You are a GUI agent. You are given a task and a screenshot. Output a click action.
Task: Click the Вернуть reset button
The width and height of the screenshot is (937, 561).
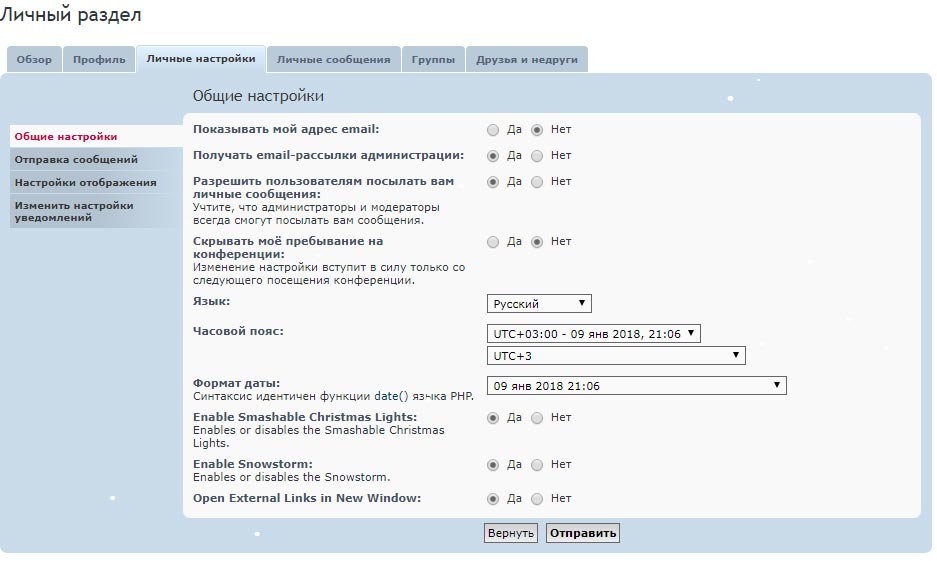pos(511,534)
